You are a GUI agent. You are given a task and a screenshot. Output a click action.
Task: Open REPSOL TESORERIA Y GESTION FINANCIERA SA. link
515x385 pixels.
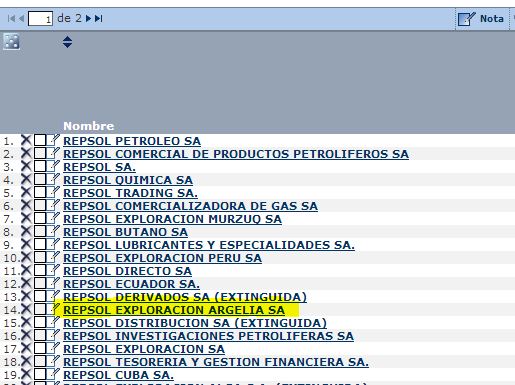[x=216, y=362]
